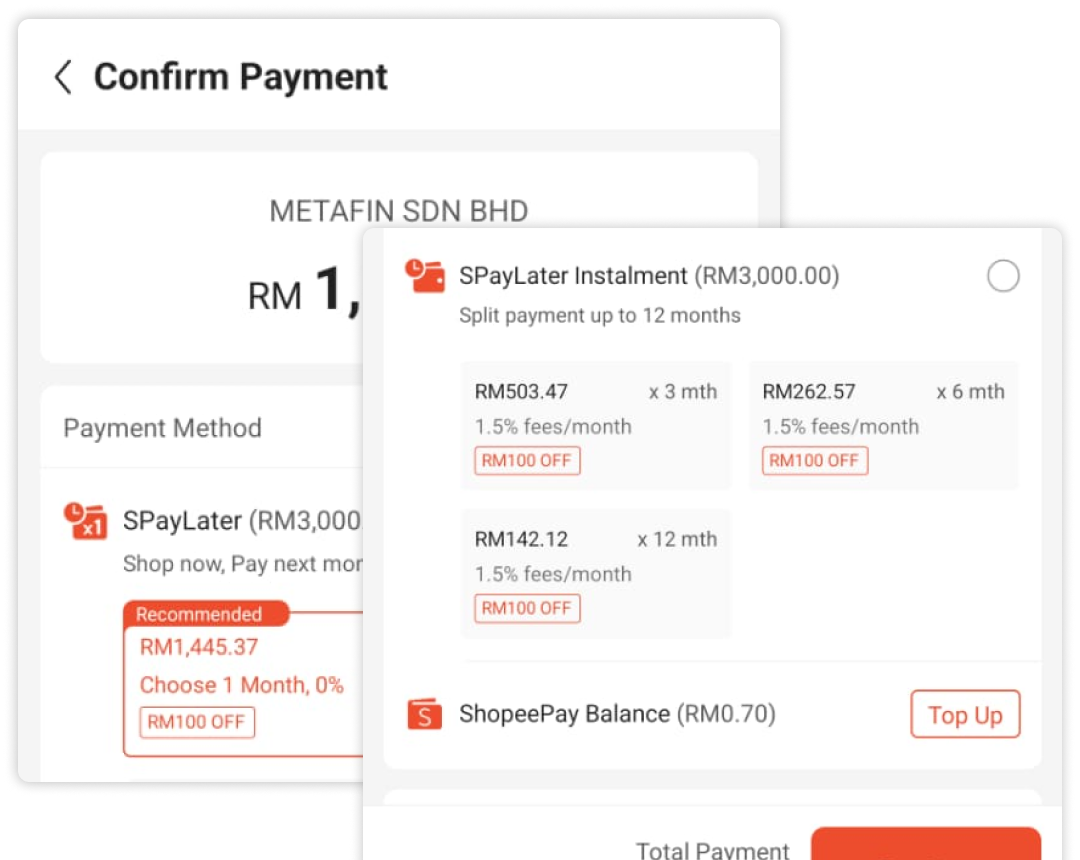Choose the RM262.57 x 6 mth plan
The height and width of the screenshot is (860, 1080).
tap(883, 425)
